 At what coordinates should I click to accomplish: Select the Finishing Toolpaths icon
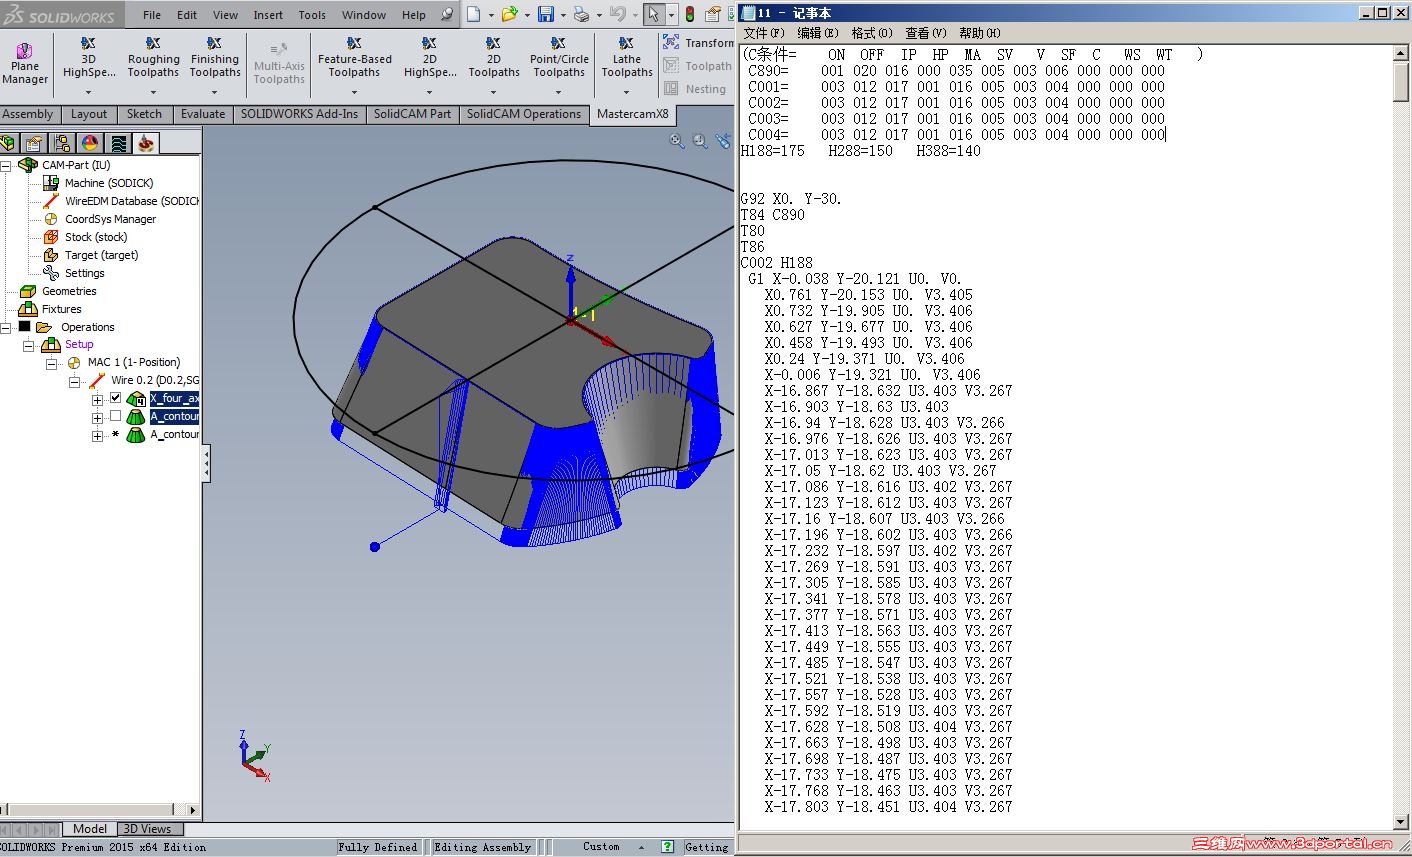click(x=214, y=43)
